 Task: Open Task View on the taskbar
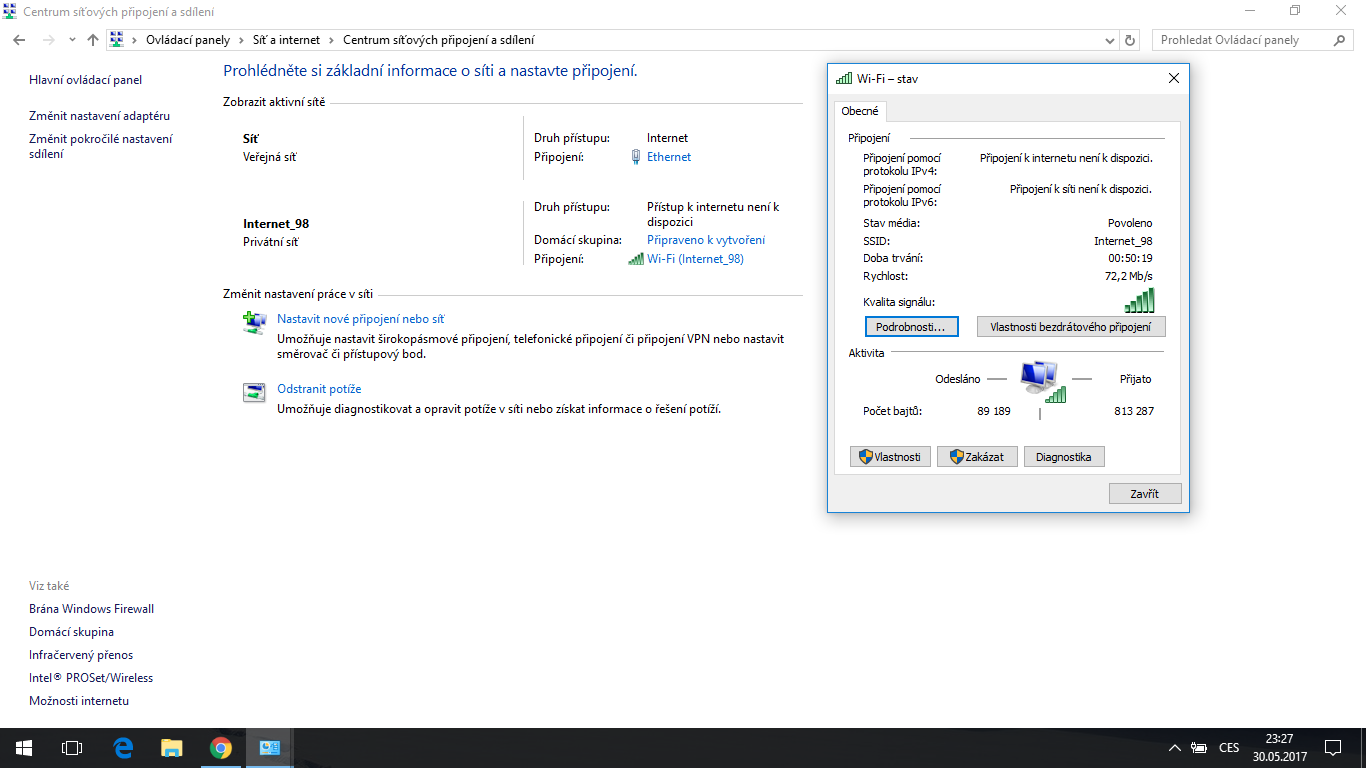coord(72,748)
